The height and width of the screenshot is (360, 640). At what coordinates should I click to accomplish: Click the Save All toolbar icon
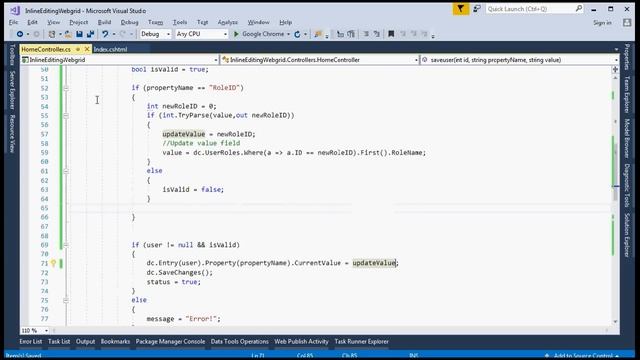(x=90, y=34)
